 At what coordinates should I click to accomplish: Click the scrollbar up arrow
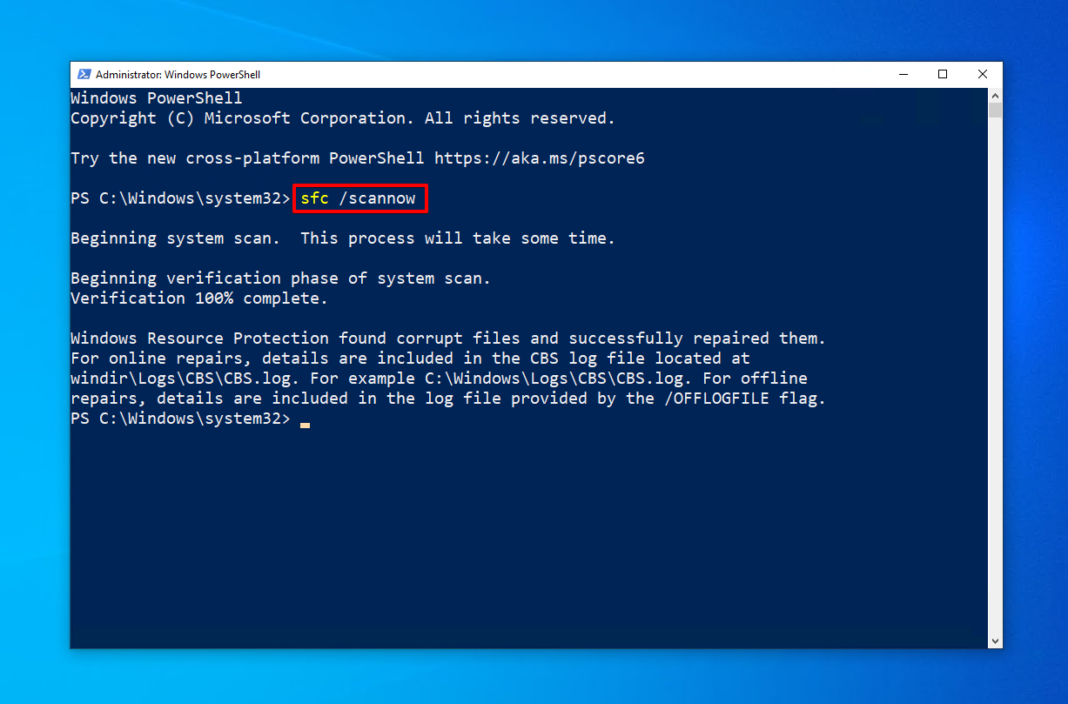tap(994, 95)
